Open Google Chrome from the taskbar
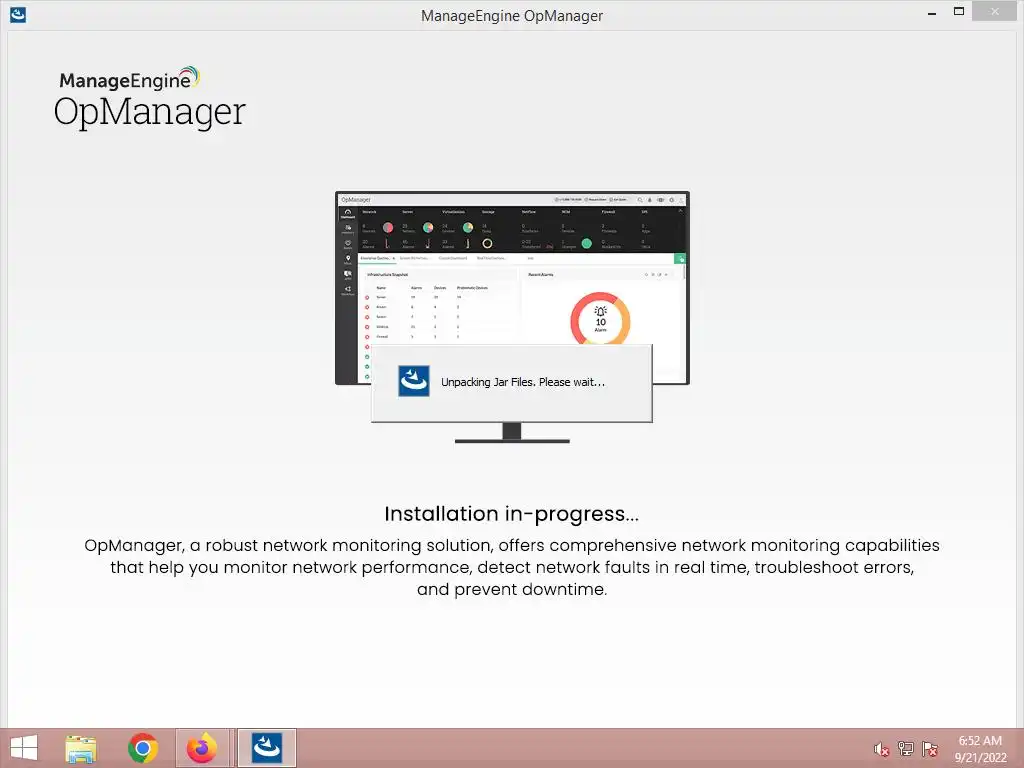The height and width of the screenshot is (768, 1024). pos(142,748)
